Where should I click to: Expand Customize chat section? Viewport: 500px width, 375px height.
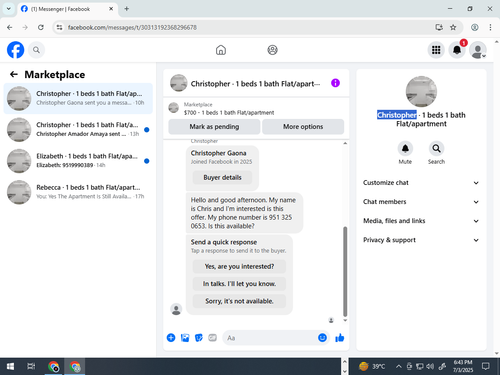[x=421, y=183]
